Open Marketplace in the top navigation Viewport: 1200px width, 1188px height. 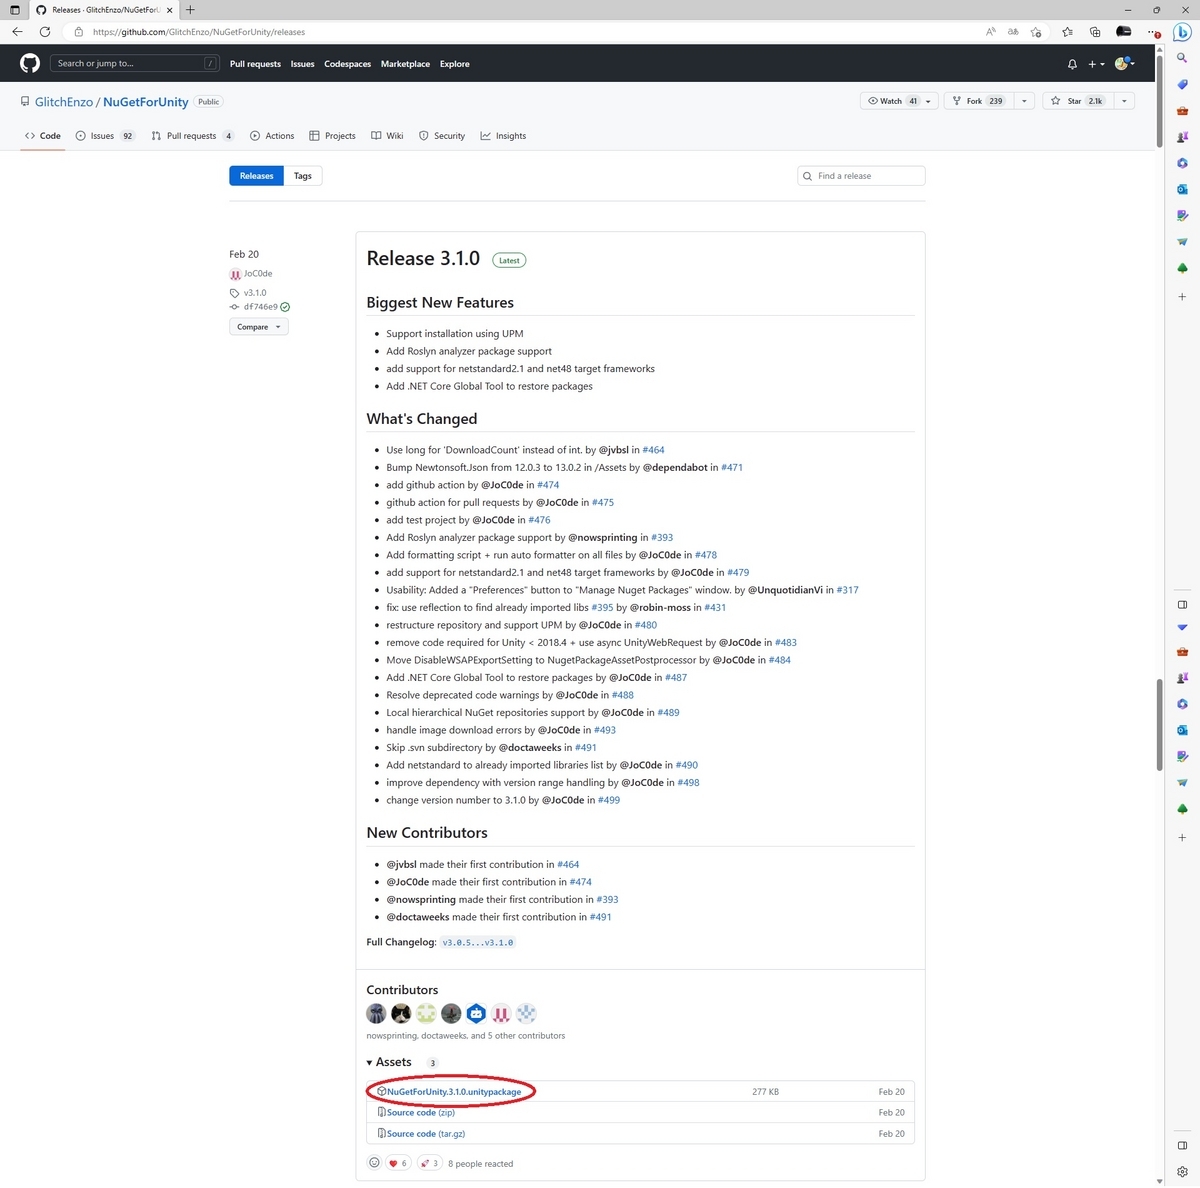tap(405, 64)
